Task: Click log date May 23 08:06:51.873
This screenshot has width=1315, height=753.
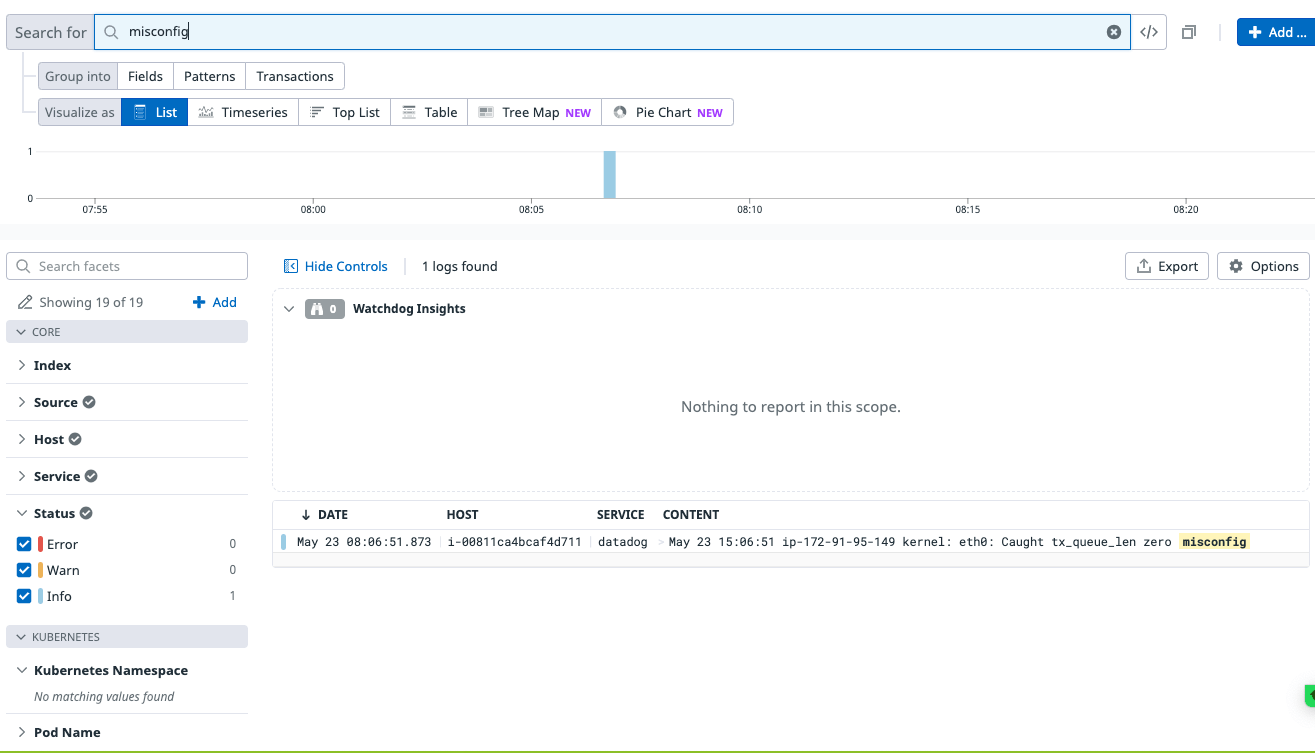Action: click(364, 542)
